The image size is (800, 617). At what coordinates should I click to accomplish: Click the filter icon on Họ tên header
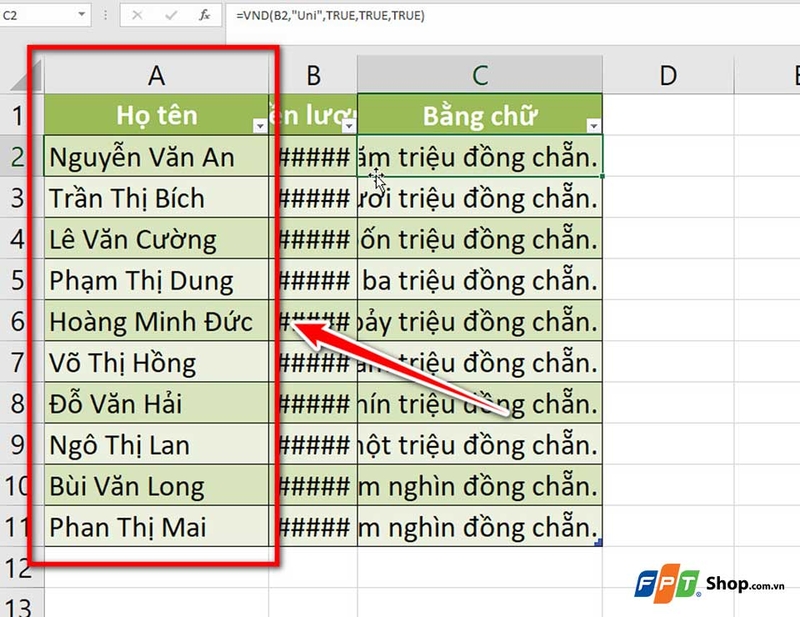tap(258, 124)
